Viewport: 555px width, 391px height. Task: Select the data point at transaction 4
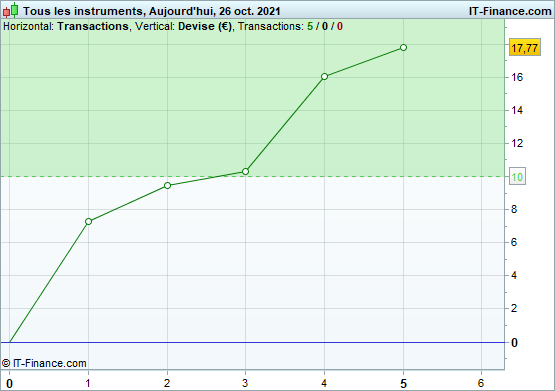tap(325, 76)
